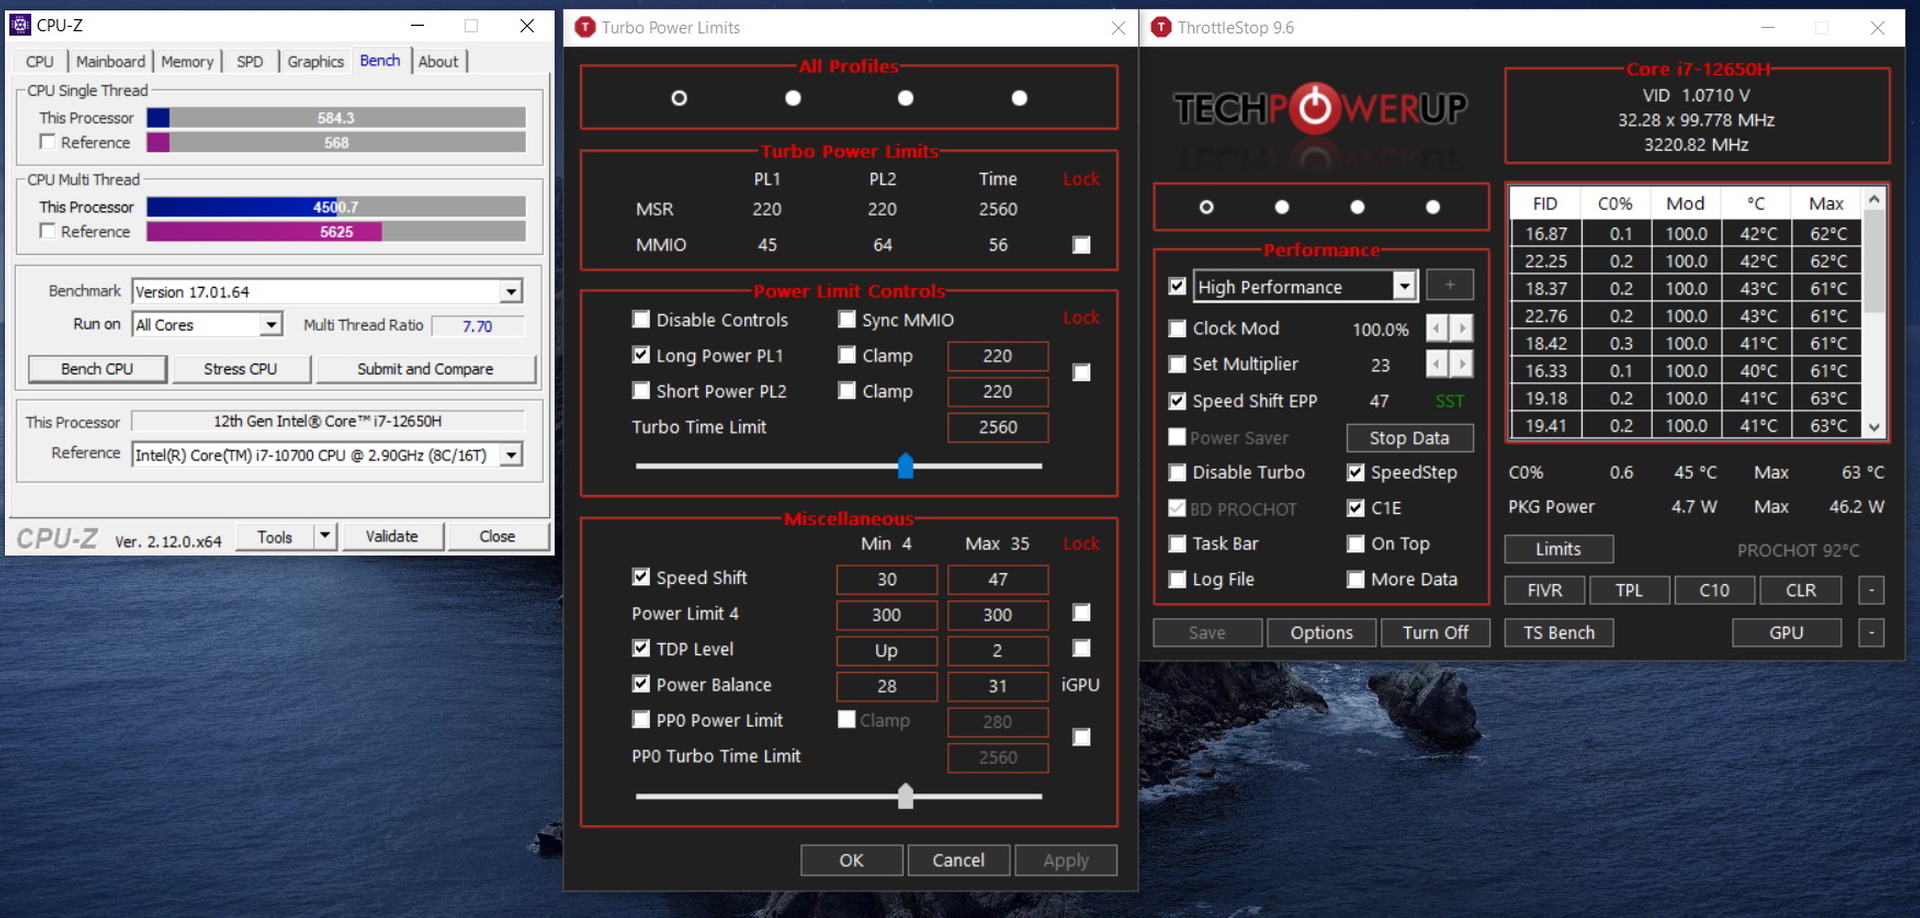Screen dimensions: 1920x918
Task: Switch to the Mainboard tab
Action: coord(111,61)
